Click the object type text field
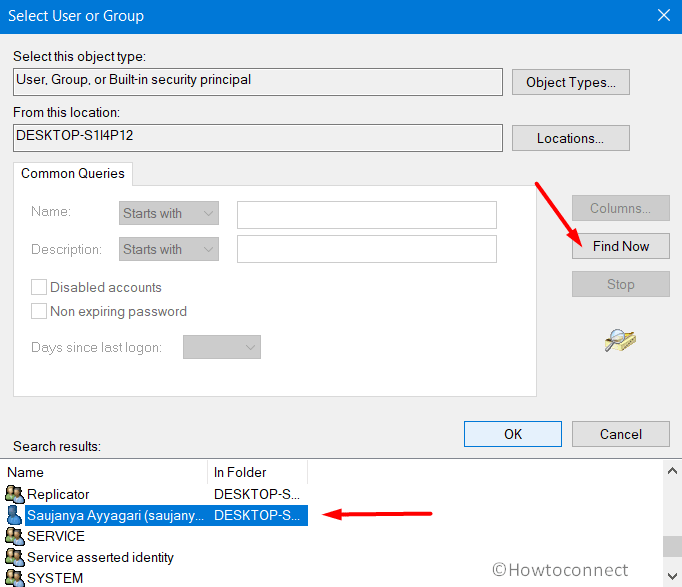This screenshot has width=682, height=587. [x=258, y=82]
